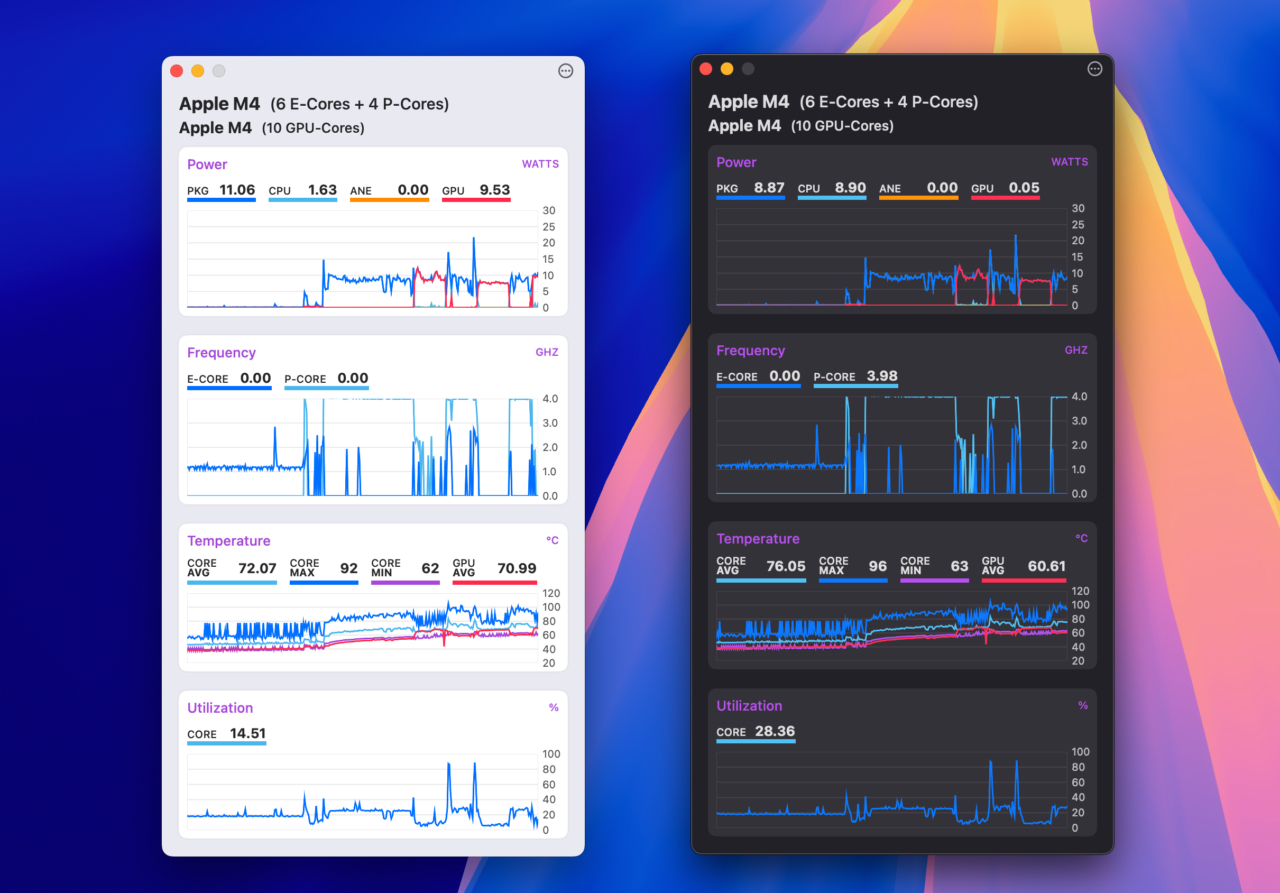The height and width of the screenshot is (893, 1280).
Task: Click Apple M4 CPU cores title, light window
Action: pos(314,104)
